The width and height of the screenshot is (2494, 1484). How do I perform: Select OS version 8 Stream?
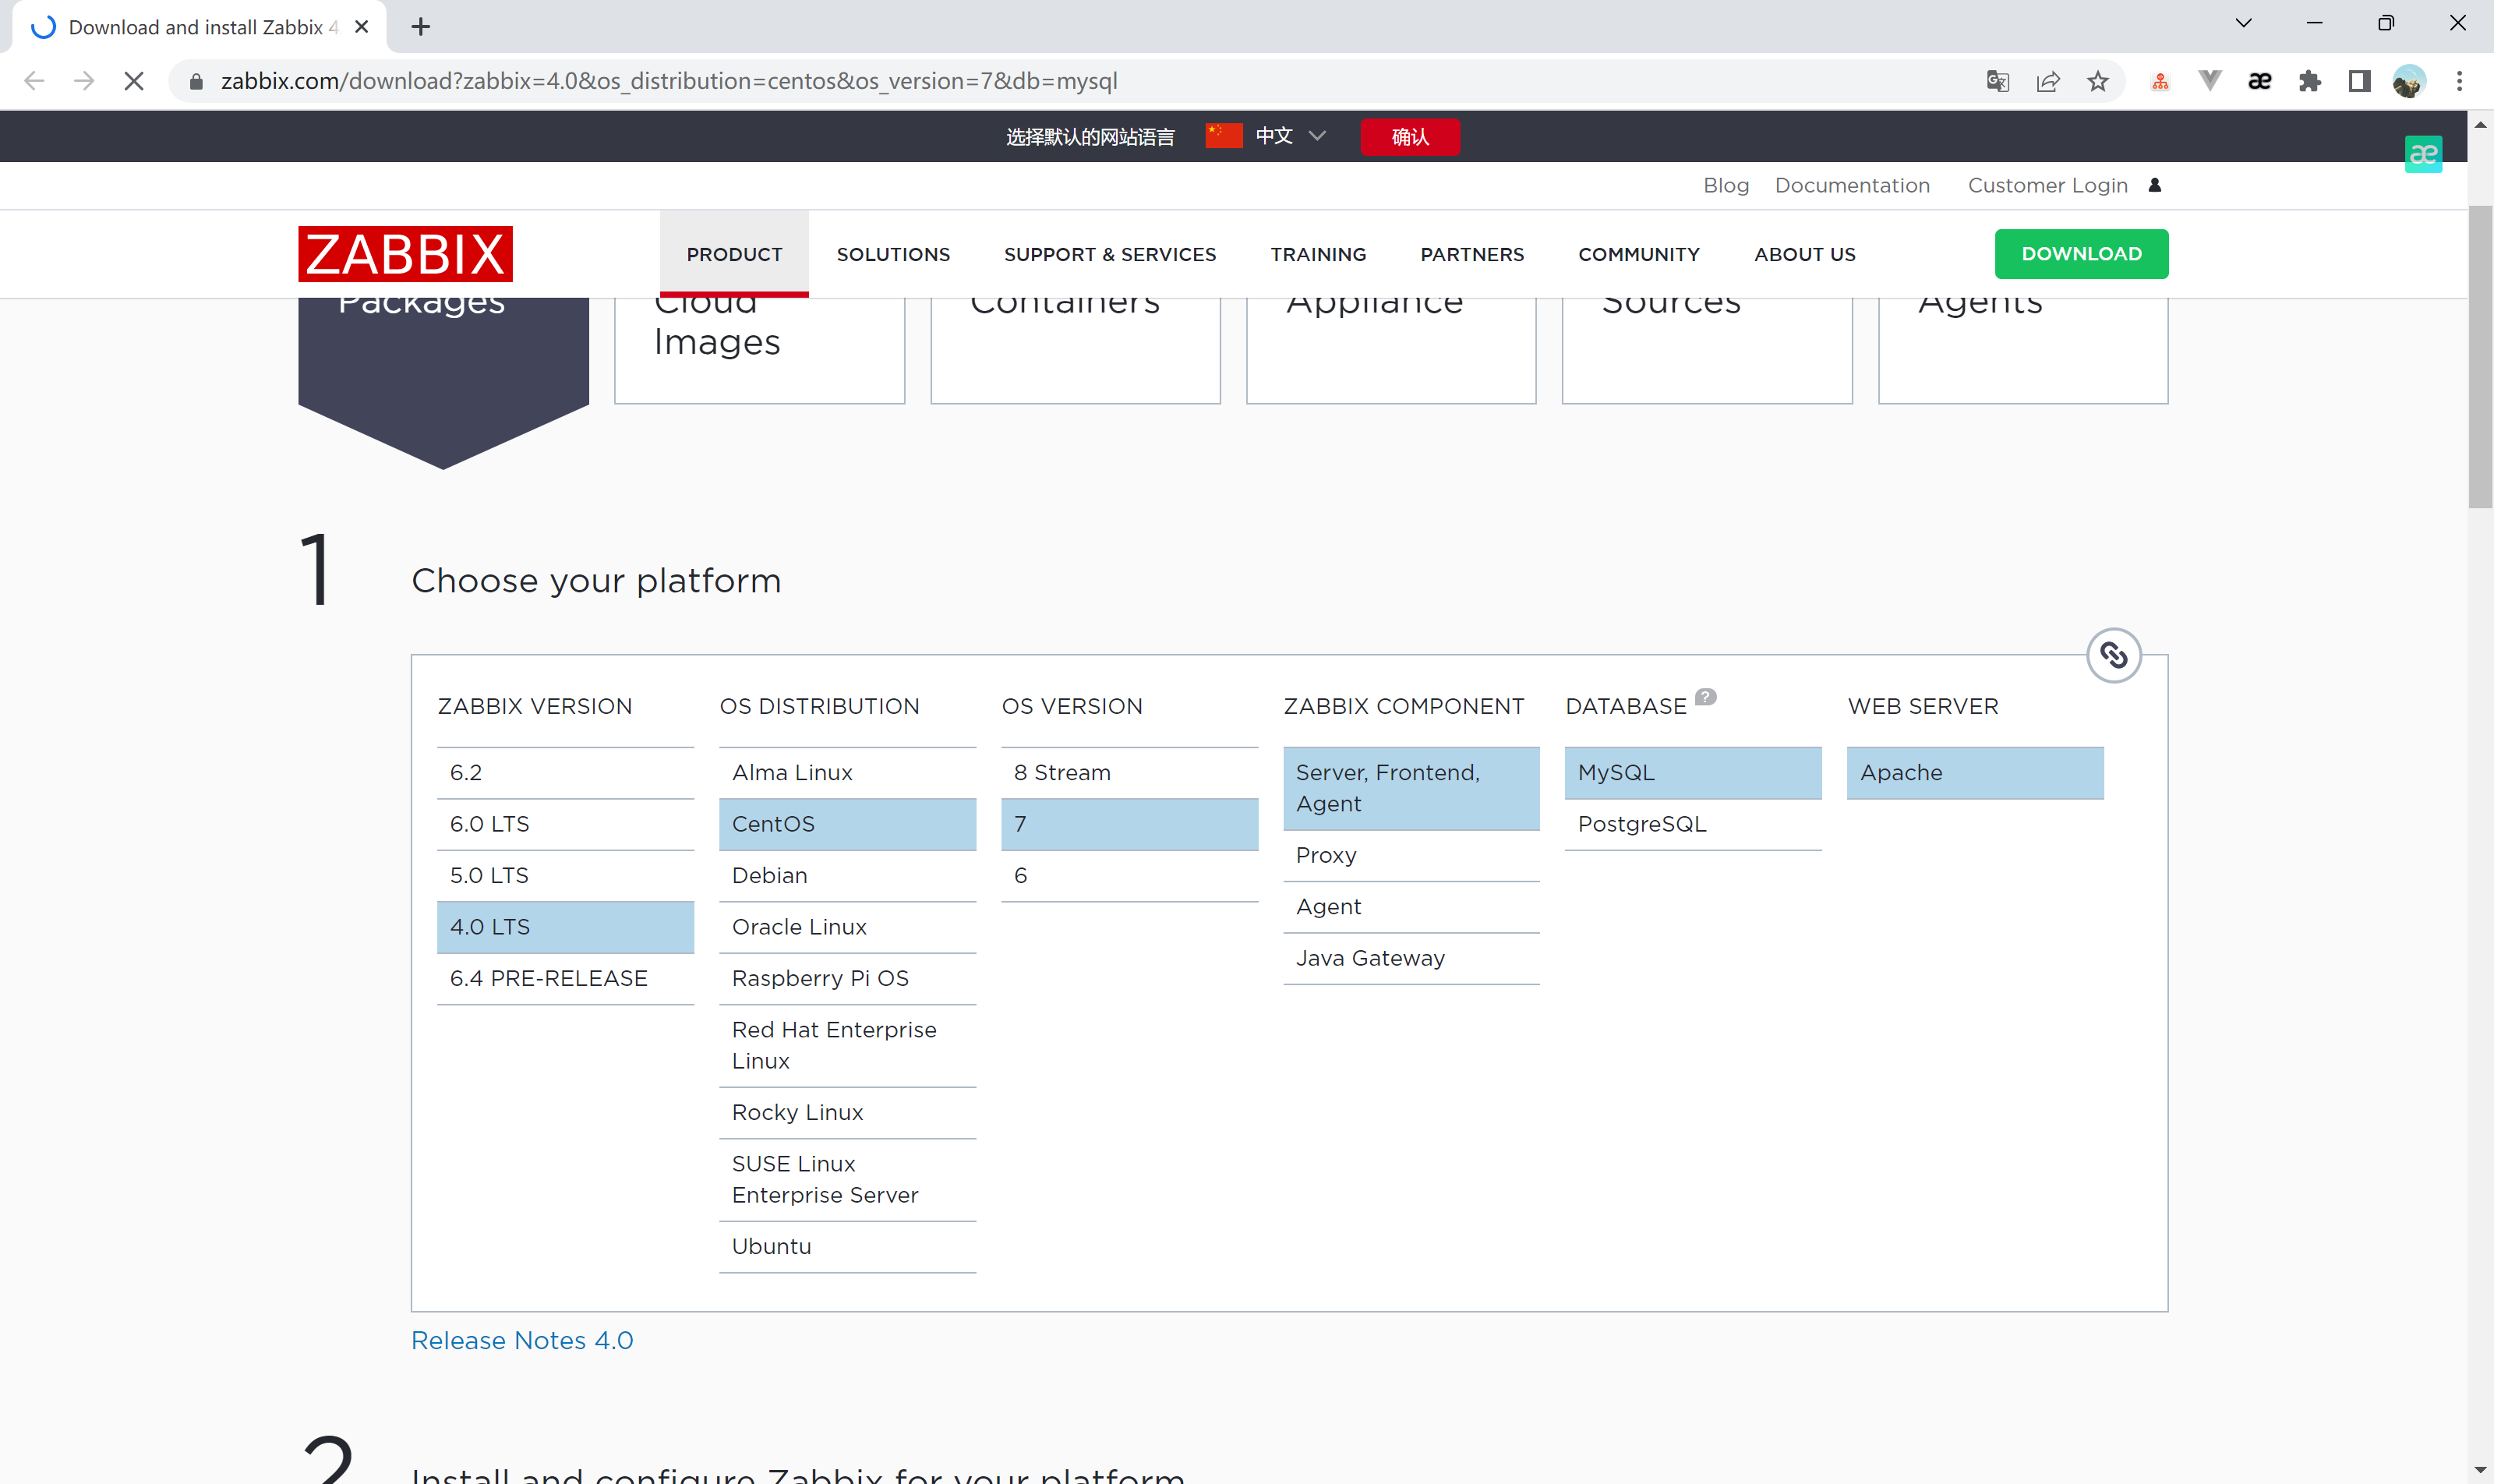coord(1129,773)
